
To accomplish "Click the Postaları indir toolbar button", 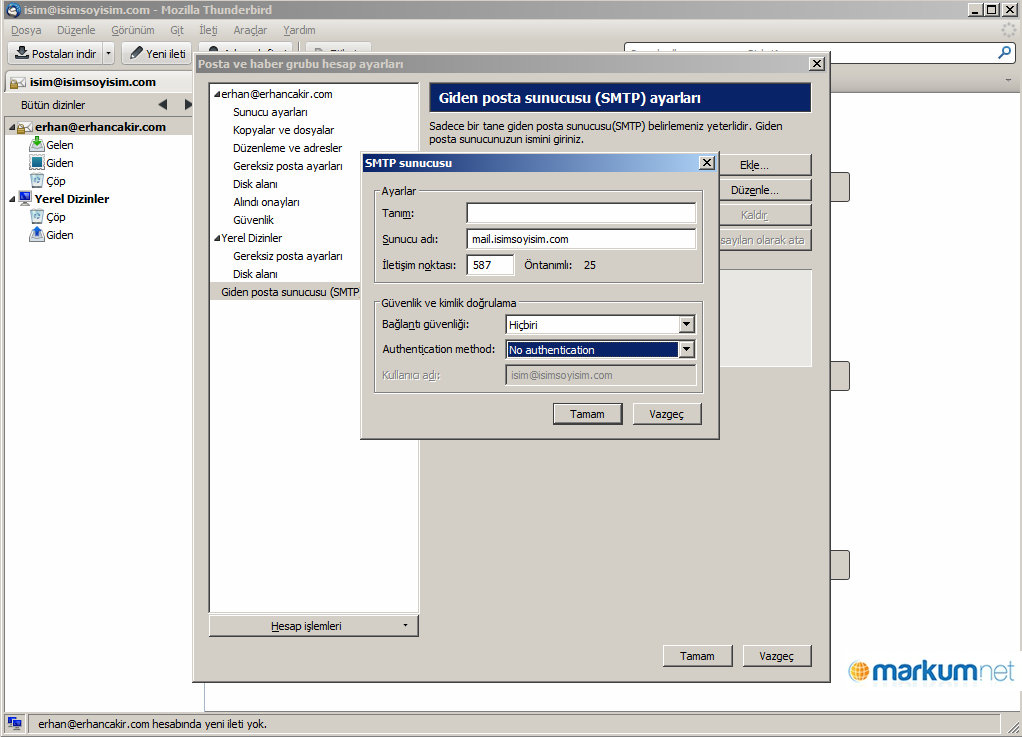I will pos(55,53).
